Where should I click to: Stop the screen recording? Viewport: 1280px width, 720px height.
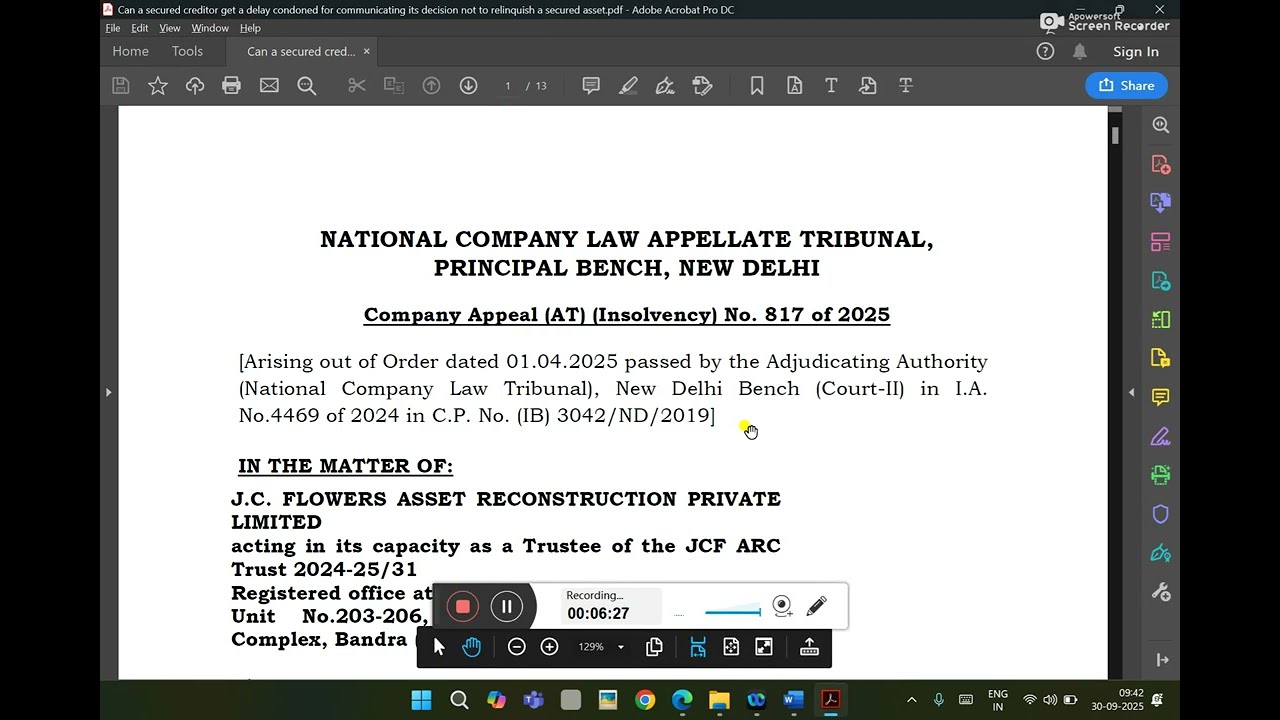pyautogui.click(x=462, y=606)
